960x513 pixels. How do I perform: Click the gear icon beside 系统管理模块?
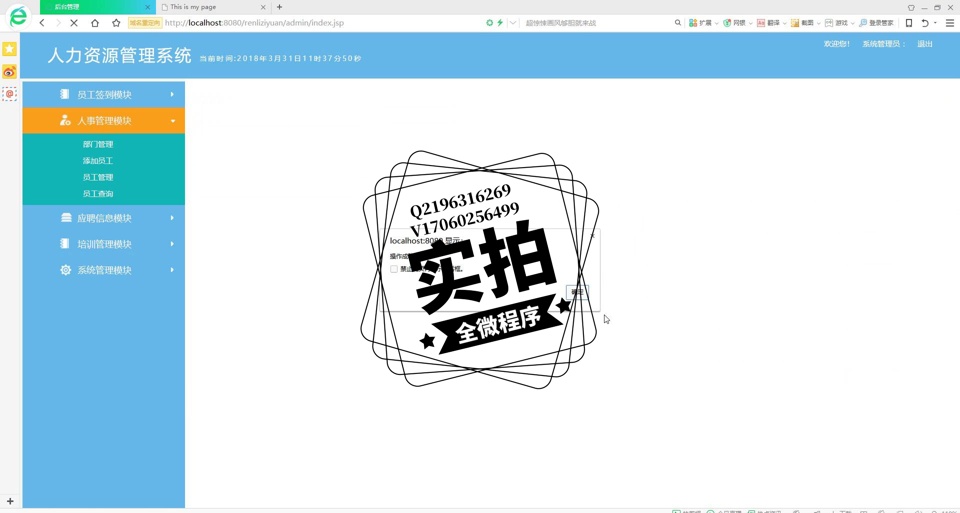click(65, 270)
